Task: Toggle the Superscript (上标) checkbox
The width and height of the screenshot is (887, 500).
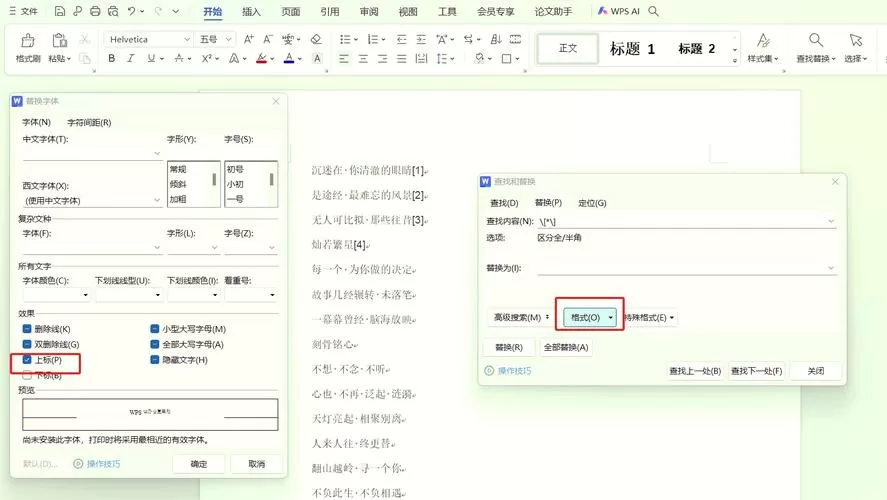Action: (x=27, y=360)
